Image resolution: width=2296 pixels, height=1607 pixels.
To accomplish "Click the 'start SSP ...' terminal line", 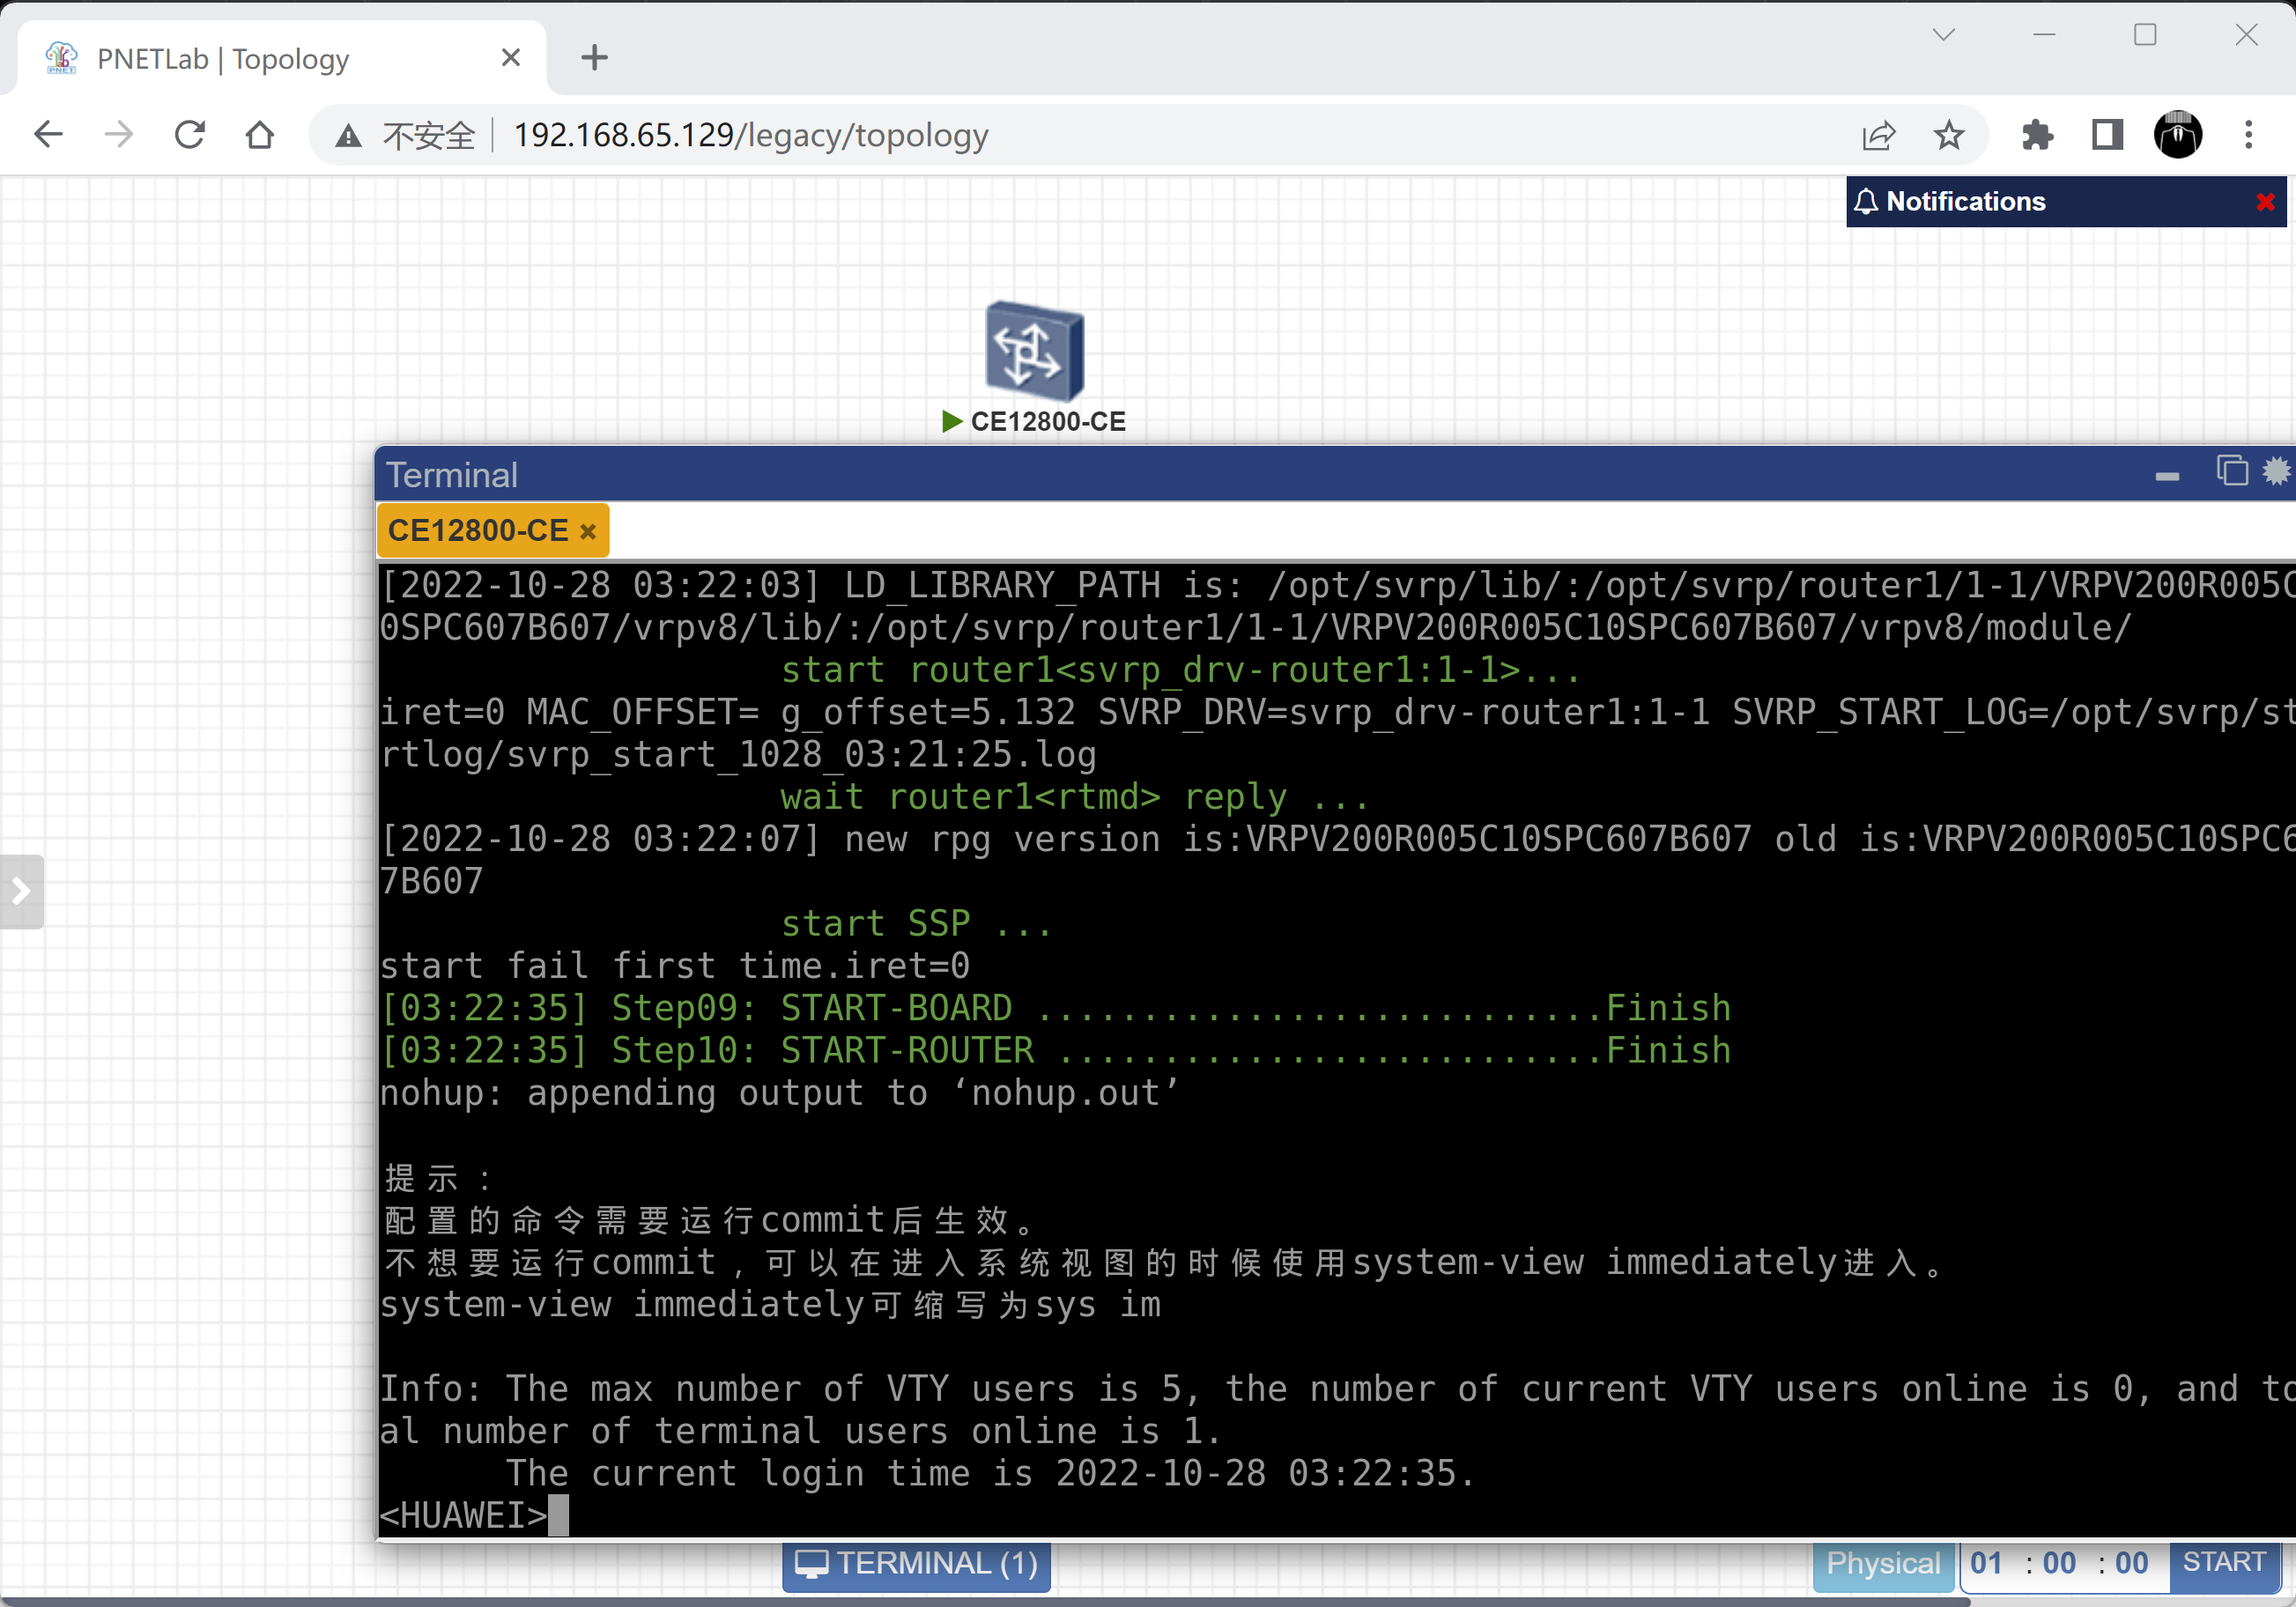I will tap(915, 923).
